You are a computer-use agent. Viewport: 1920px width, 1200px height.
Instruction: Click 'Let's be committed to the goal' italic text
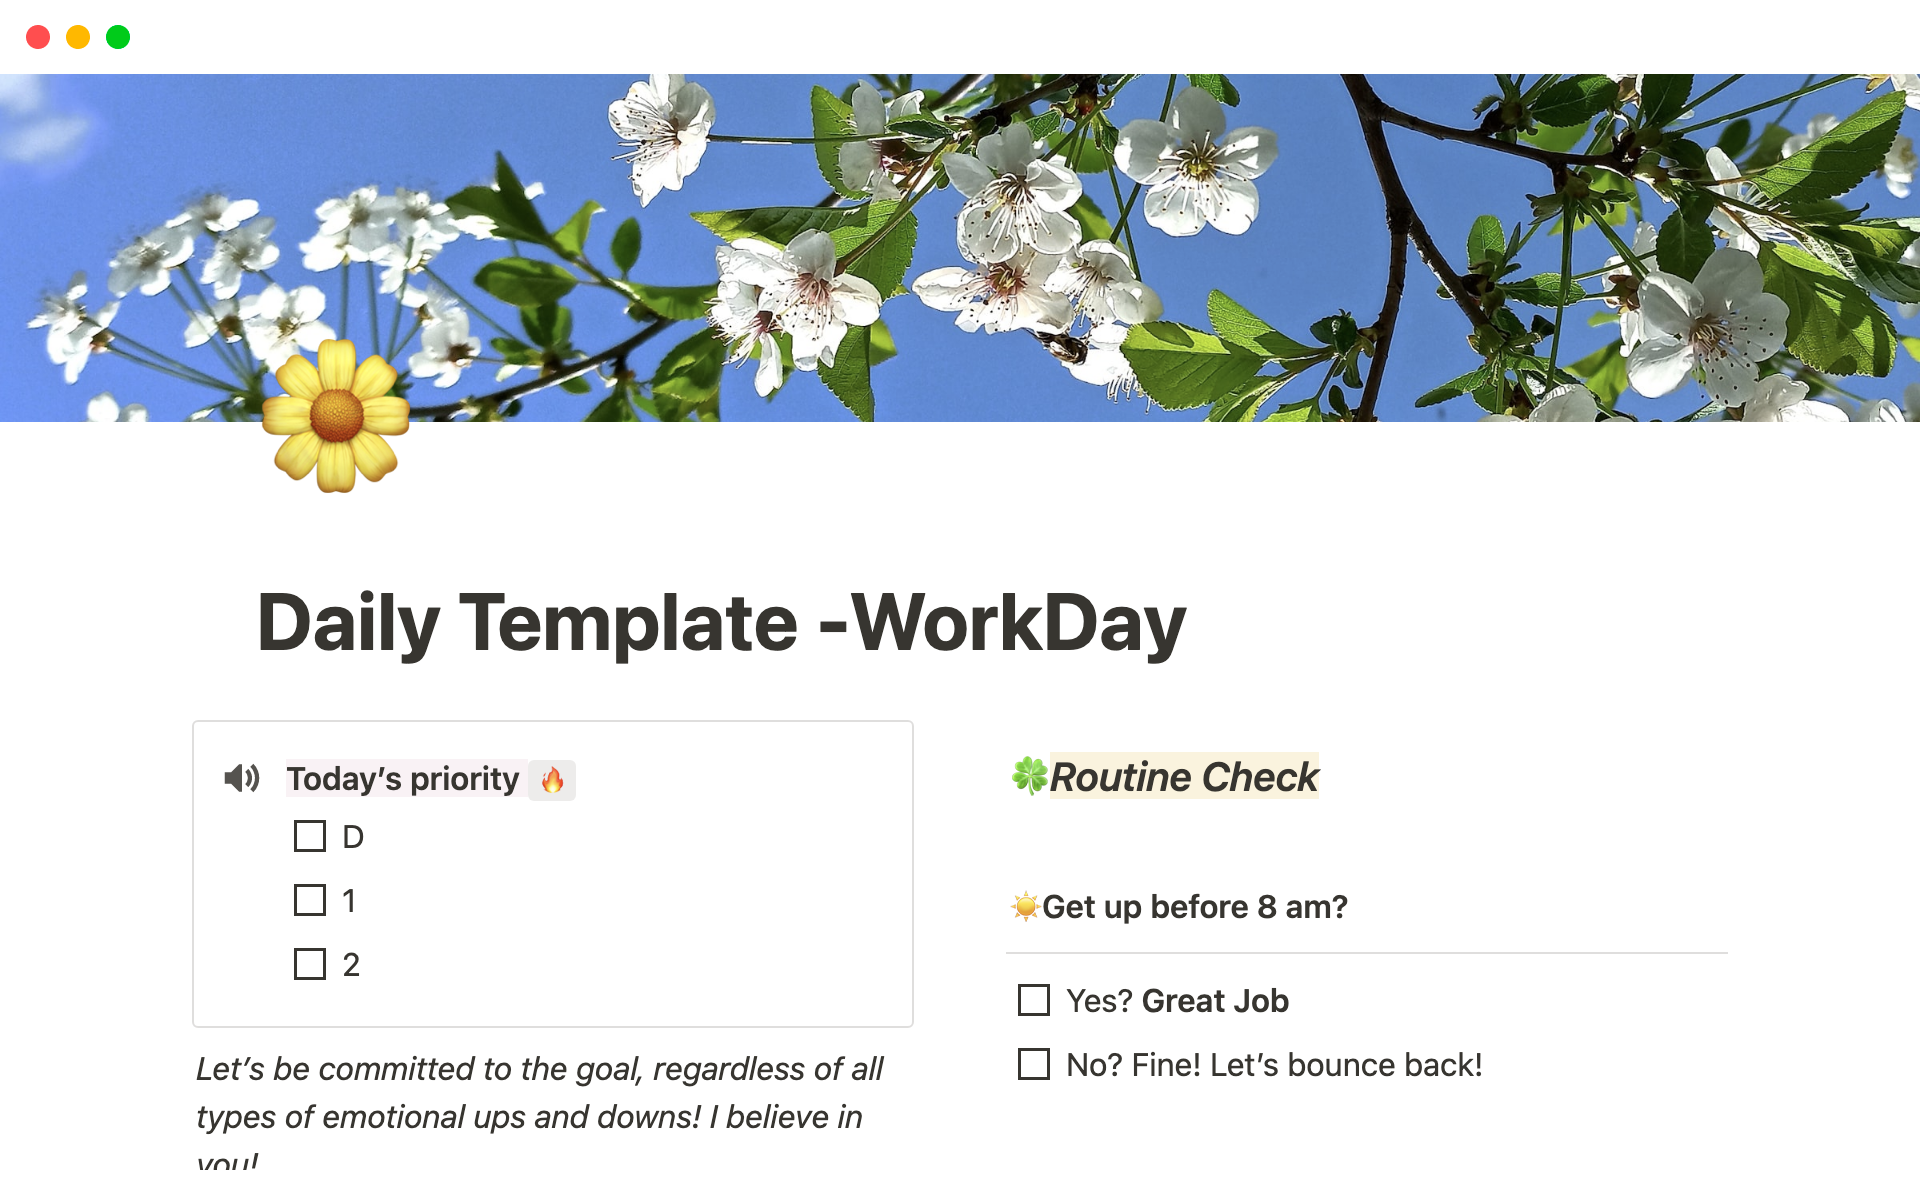click(417, 1069)
